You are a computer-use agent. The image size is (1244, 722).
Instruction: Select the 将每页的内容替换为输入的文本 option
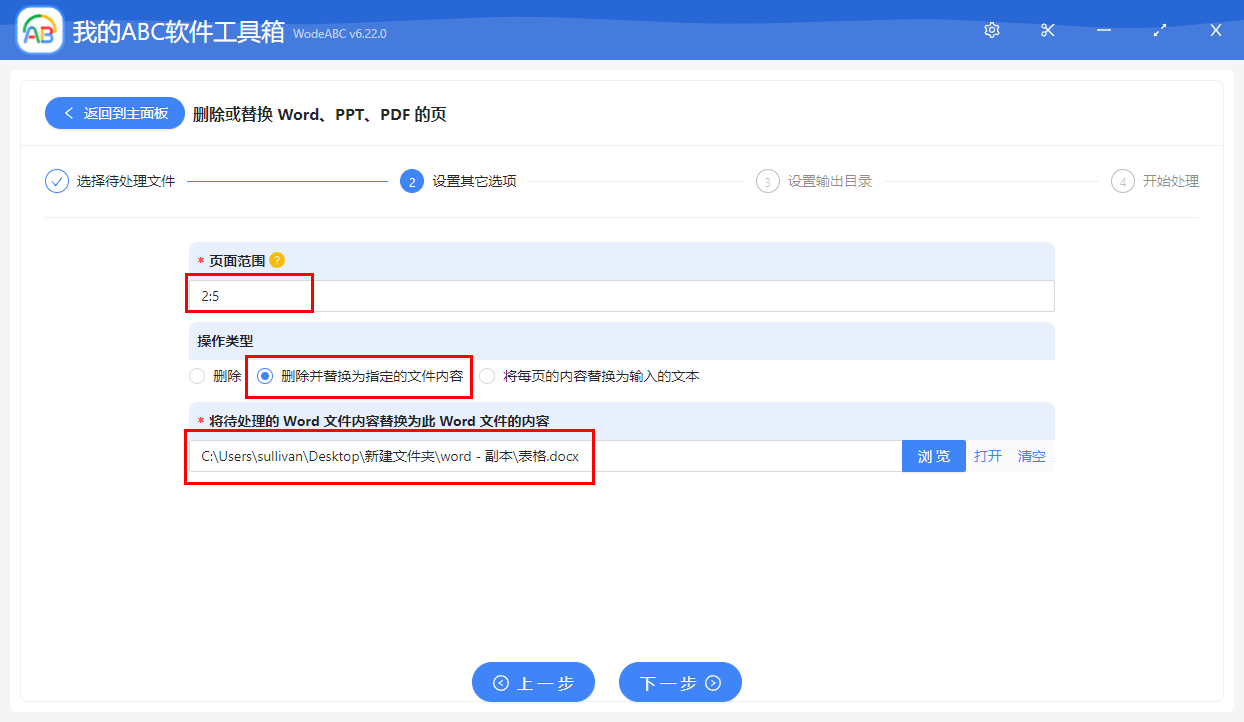click(x=487, y=376)
